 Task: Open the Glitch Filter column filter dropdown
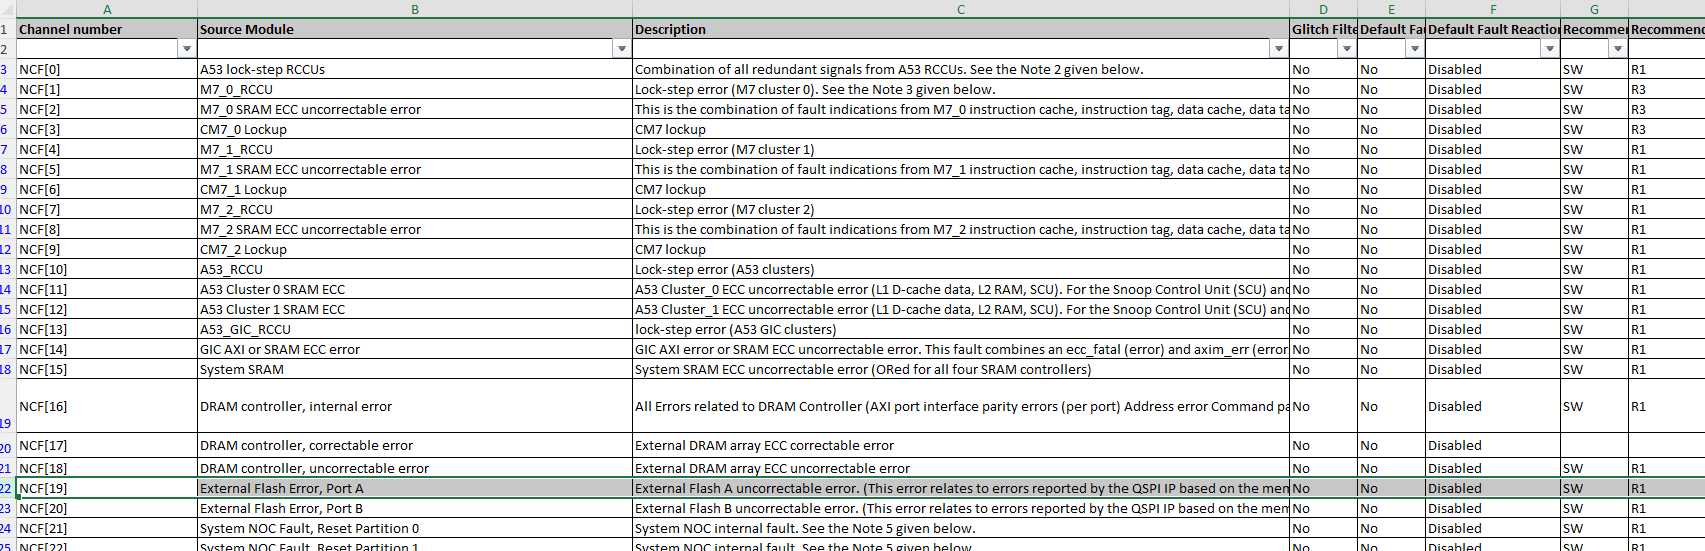(x=1347, y=49)
